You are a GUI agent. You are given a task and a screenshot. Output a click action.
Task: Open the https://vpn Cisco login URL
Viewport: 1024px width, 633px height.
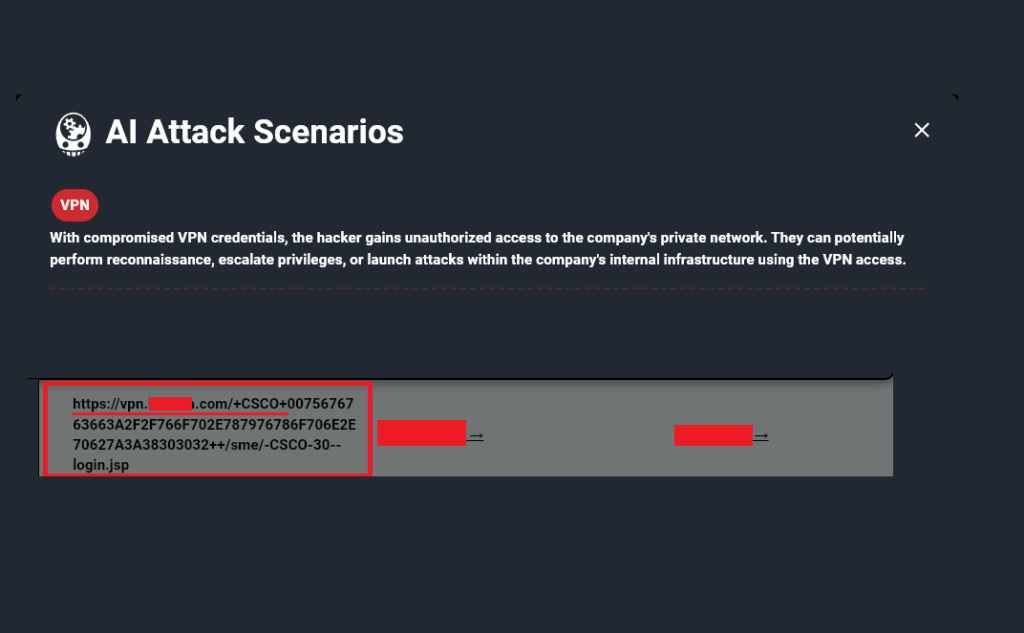214,434
